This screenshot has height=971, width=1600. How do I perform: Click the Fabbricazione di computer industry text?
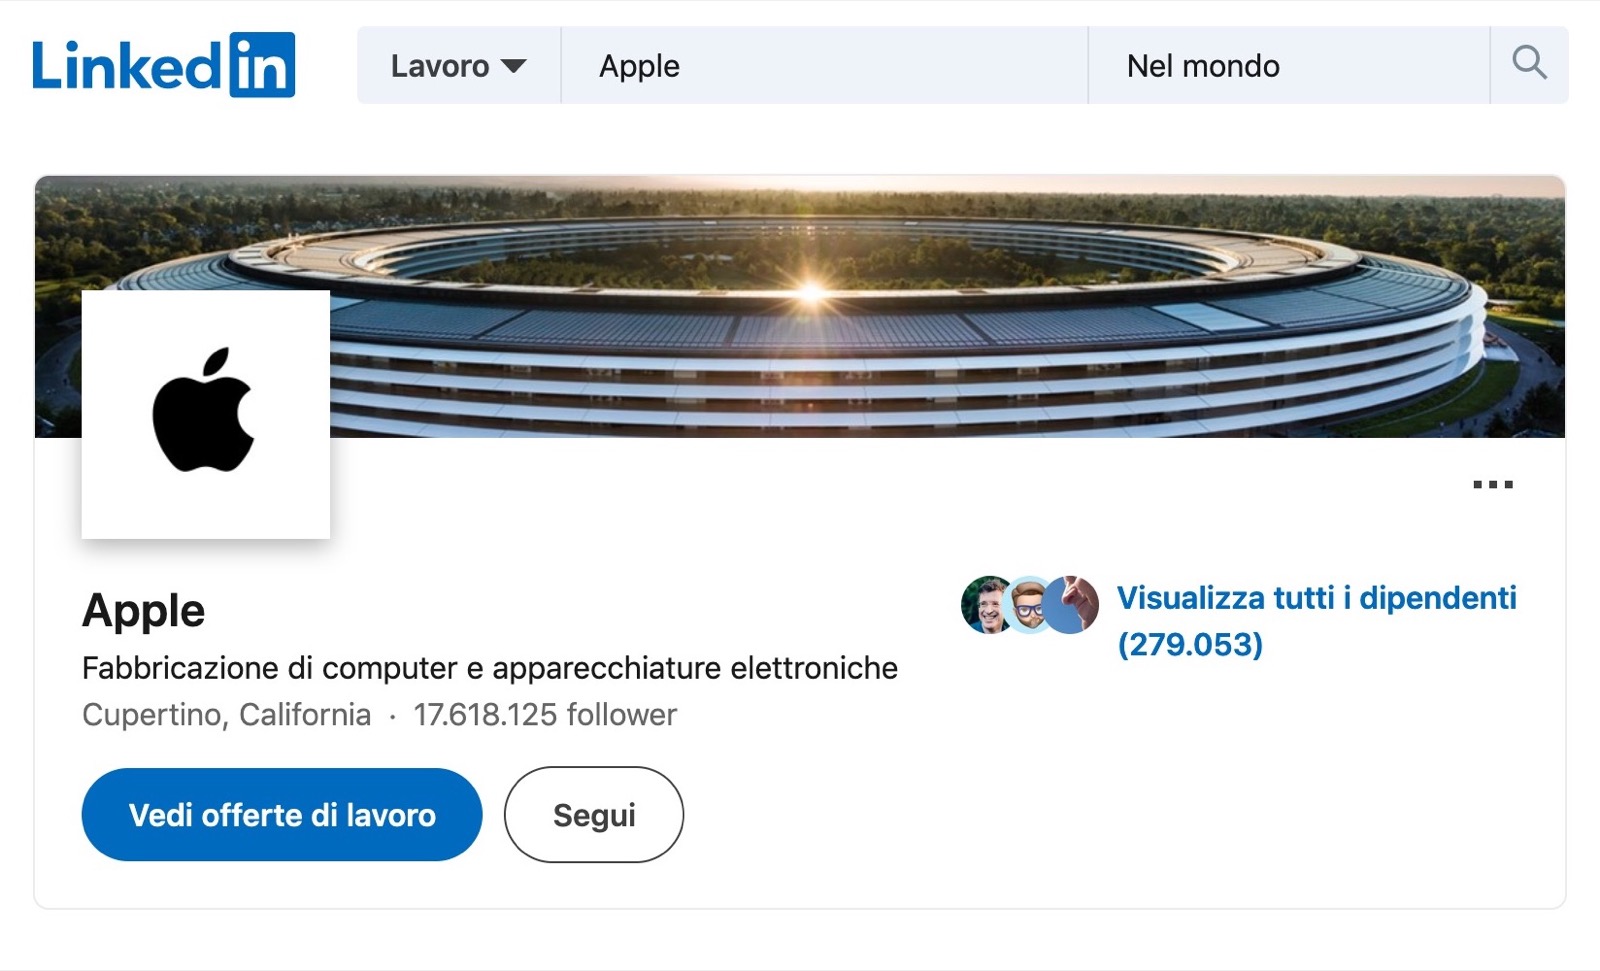(489, 668)
